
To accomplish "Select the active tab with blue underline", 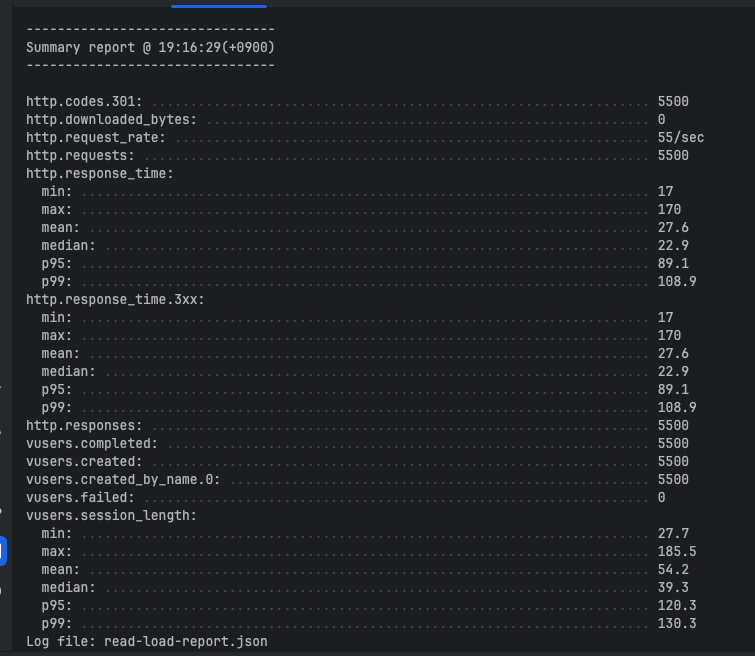I will [219, 4].
